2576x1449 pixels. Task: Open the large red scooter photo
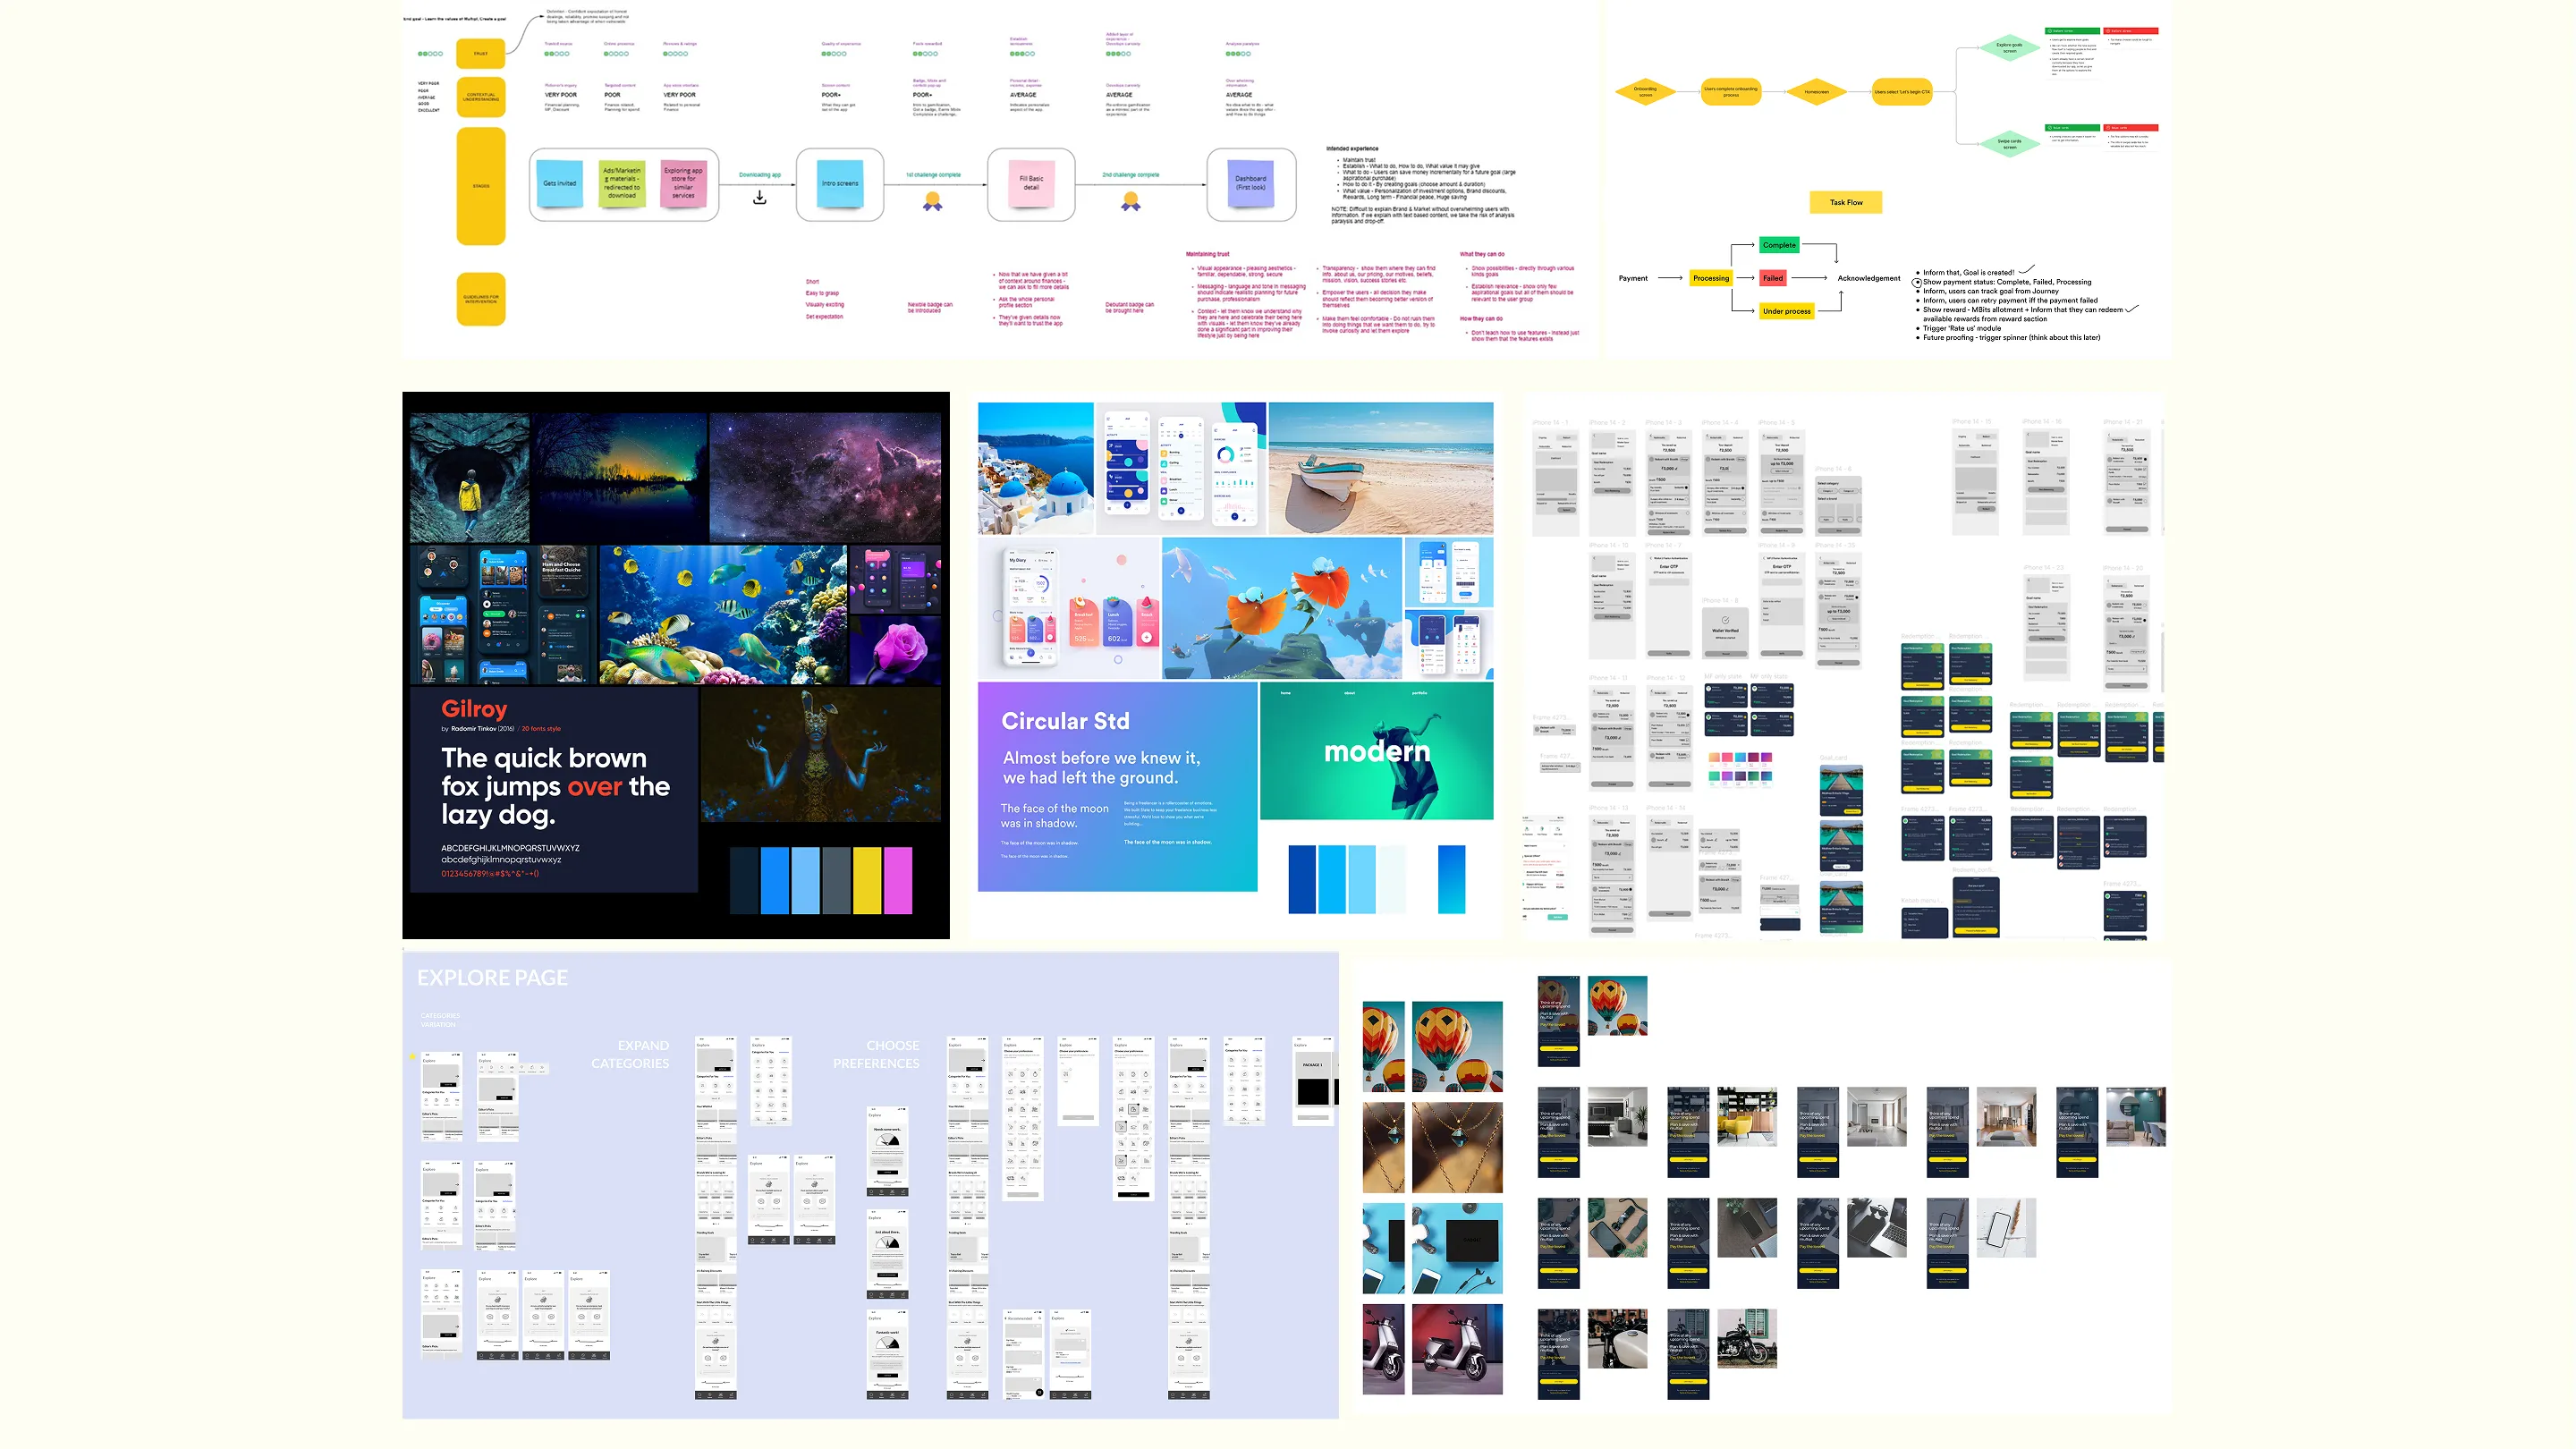1457,1349
